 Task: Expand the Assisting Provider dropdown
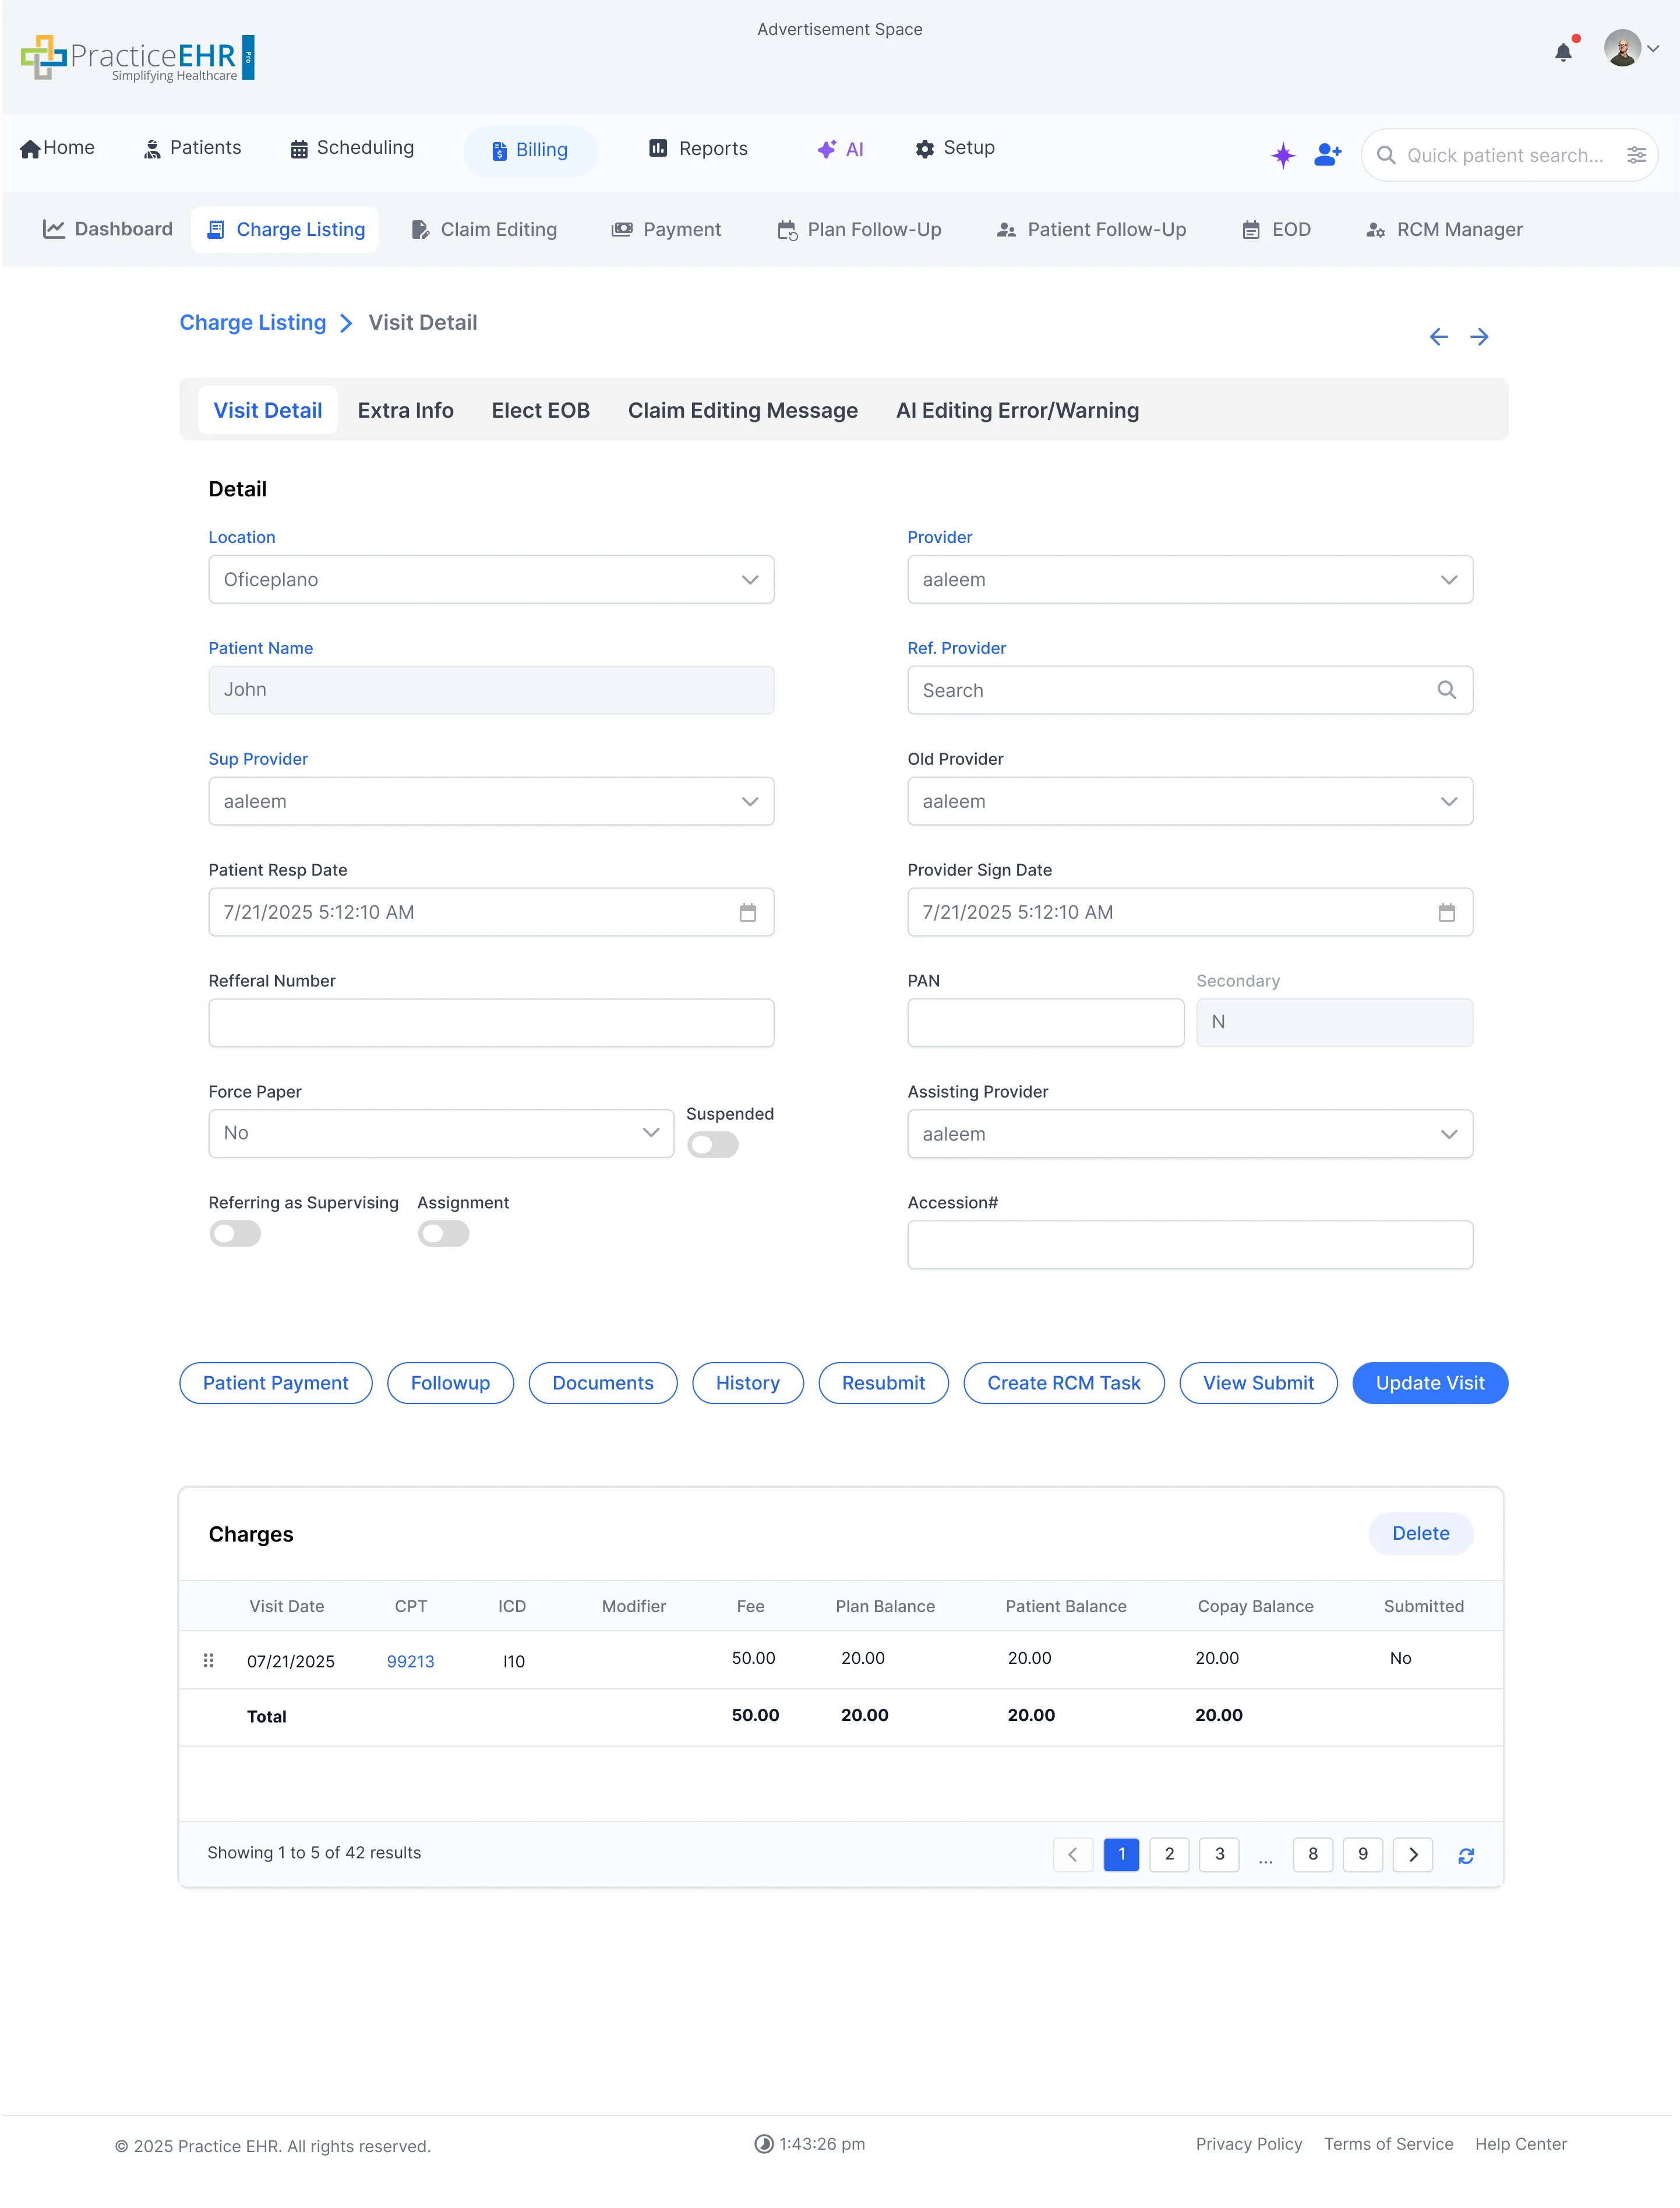(x=1189, y=1134)
